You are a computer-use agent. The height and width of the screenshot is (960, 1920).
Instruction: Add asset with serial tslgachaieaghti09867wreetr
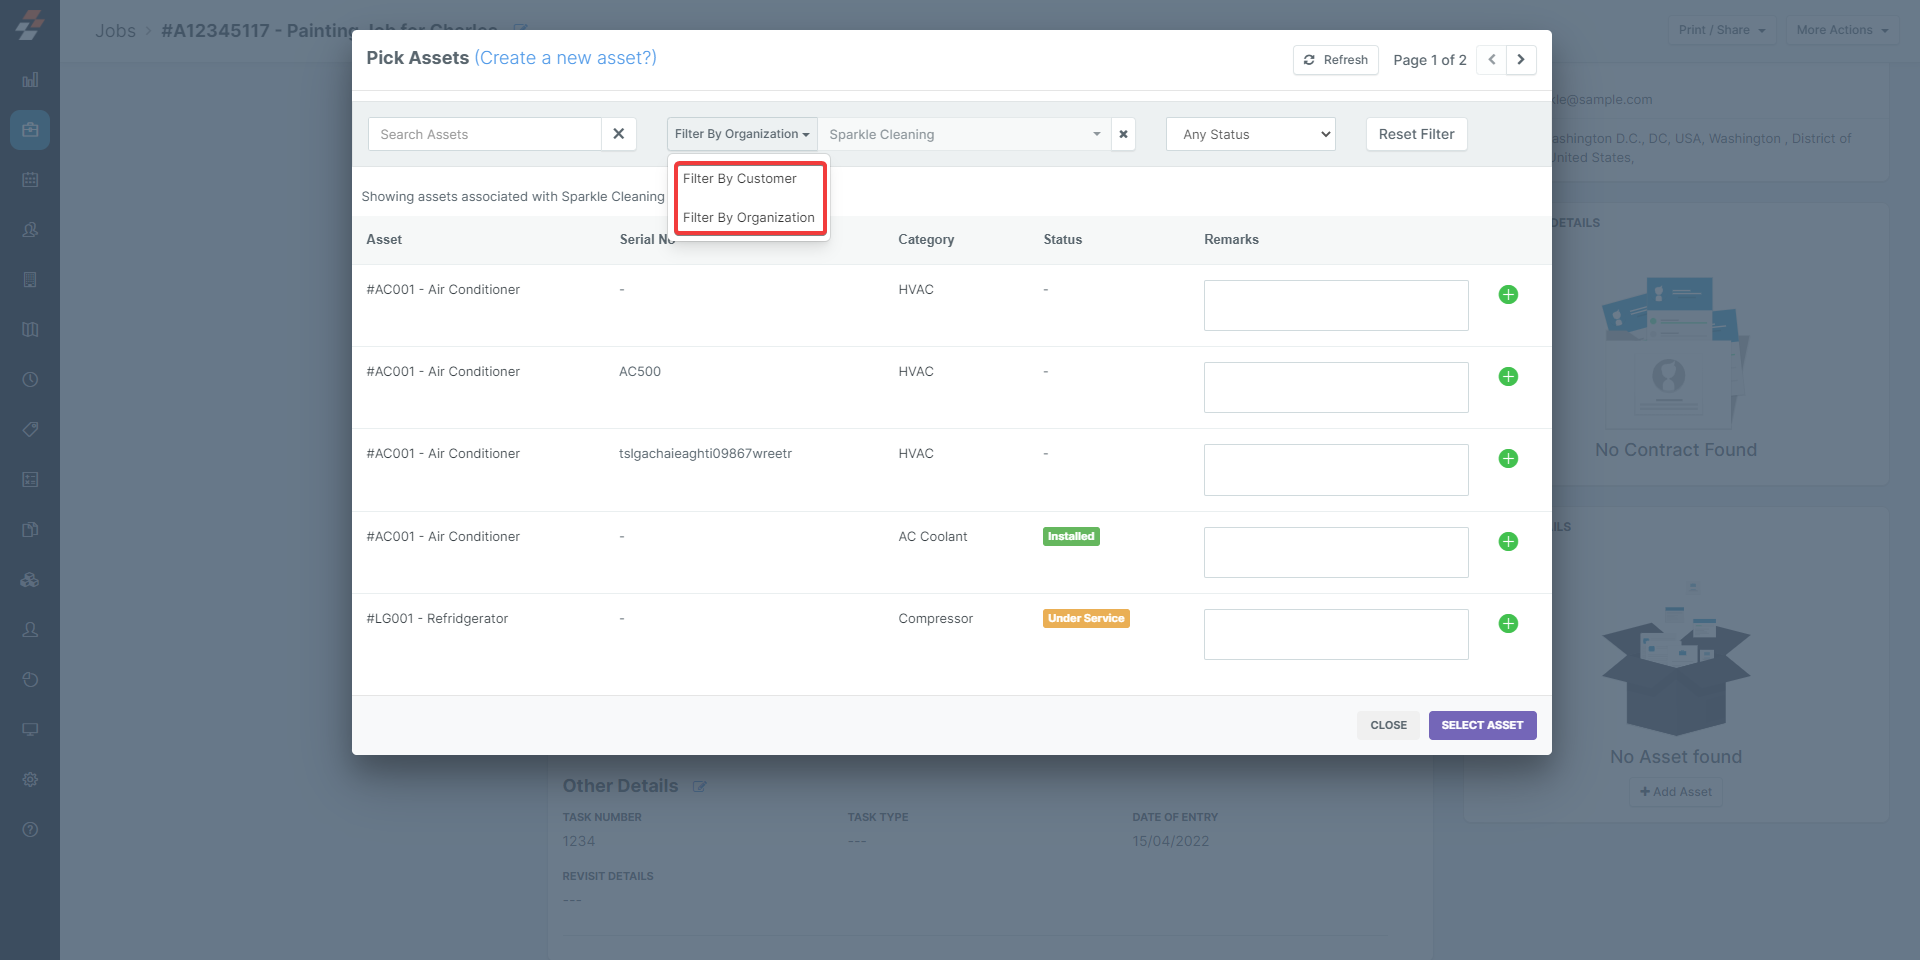tap(1508, 459)
